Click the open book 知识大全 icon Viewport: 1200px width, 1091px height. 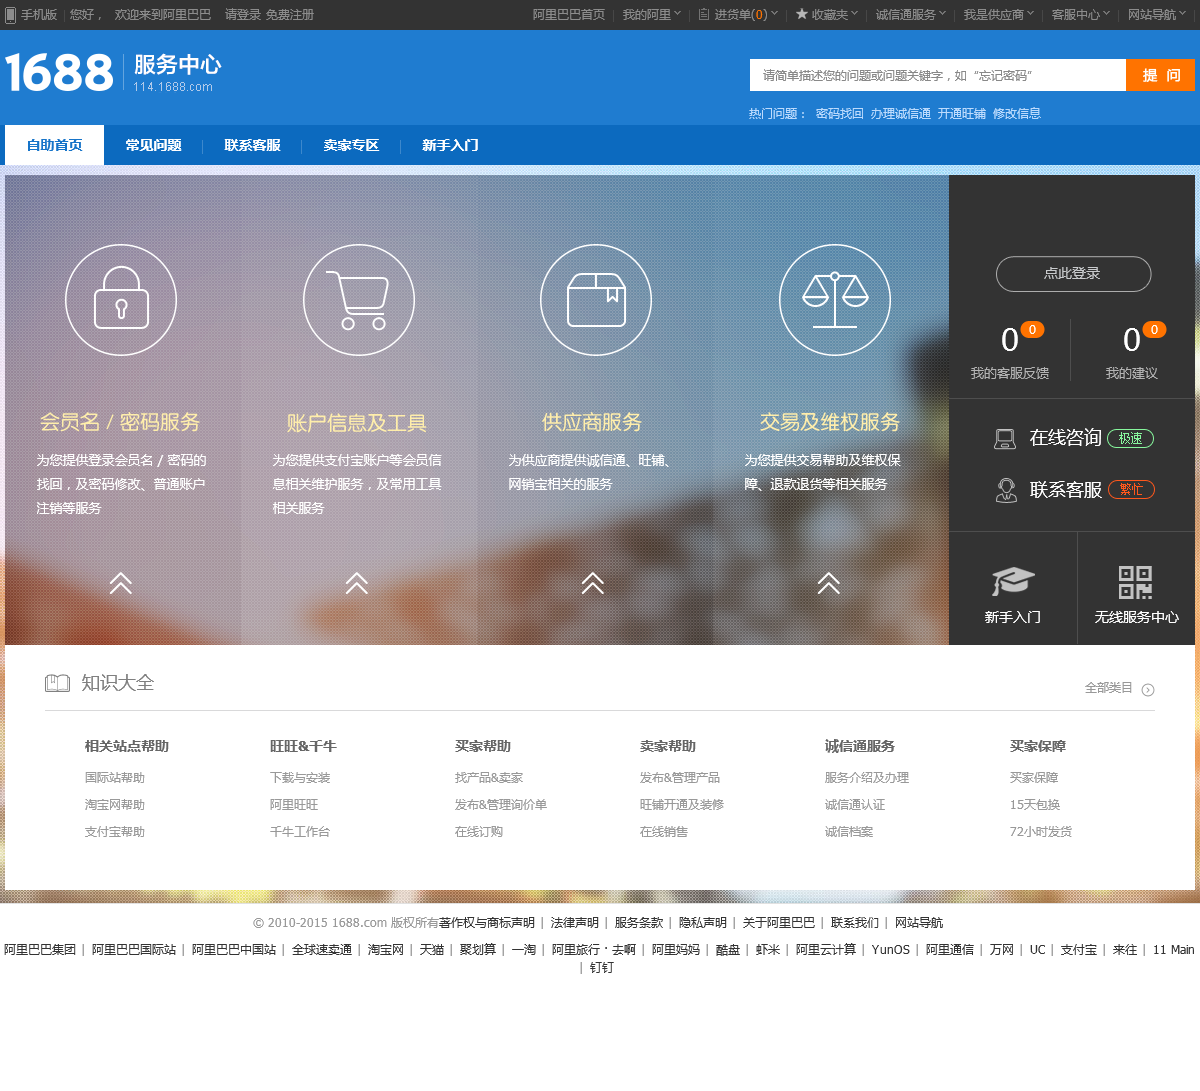tap(57, 683)
